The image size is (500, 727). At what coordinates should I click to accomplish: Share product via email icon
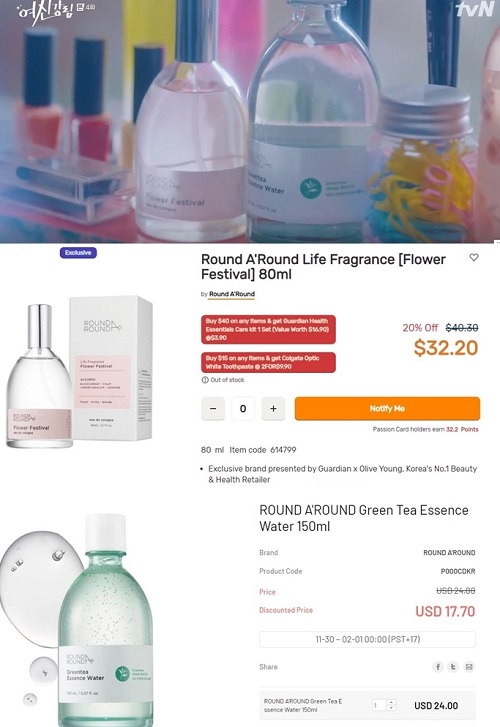pyautogui.click(x=469, y=667)
